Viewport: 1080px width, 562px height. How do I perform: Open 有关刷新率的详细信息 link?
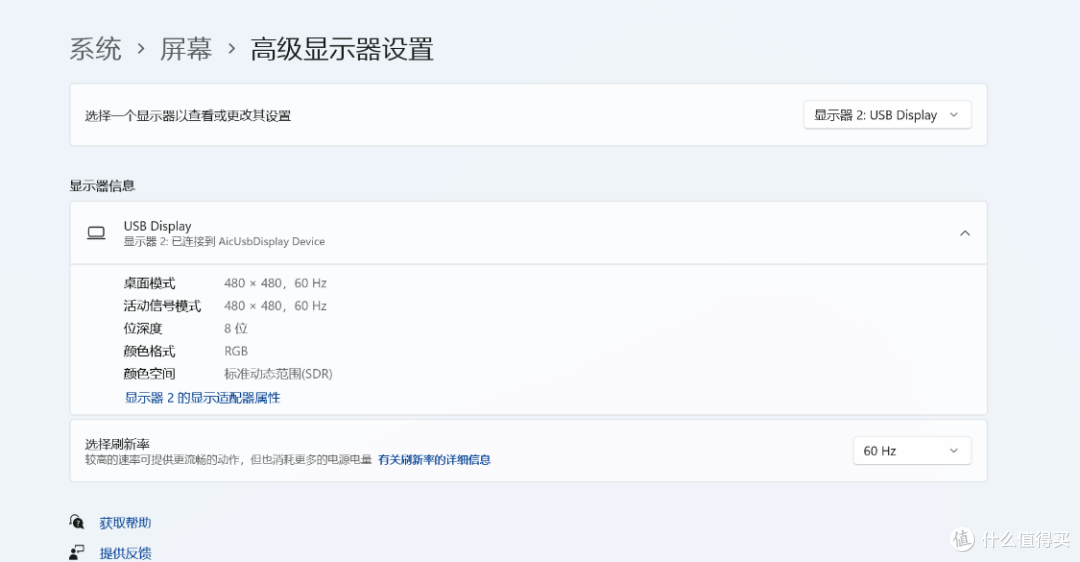[x=434, y=459]
